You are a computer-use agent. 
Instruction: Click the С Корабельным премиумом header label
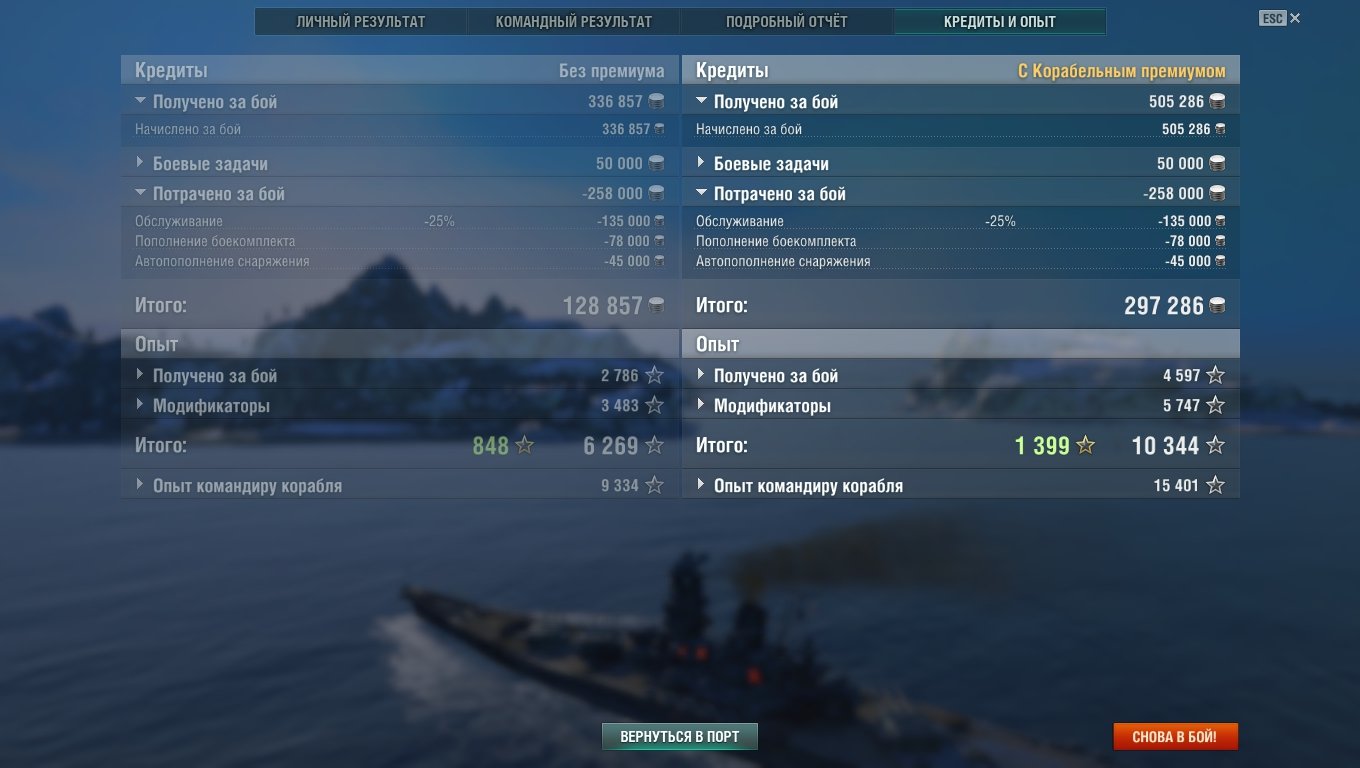coord(1122,71)
